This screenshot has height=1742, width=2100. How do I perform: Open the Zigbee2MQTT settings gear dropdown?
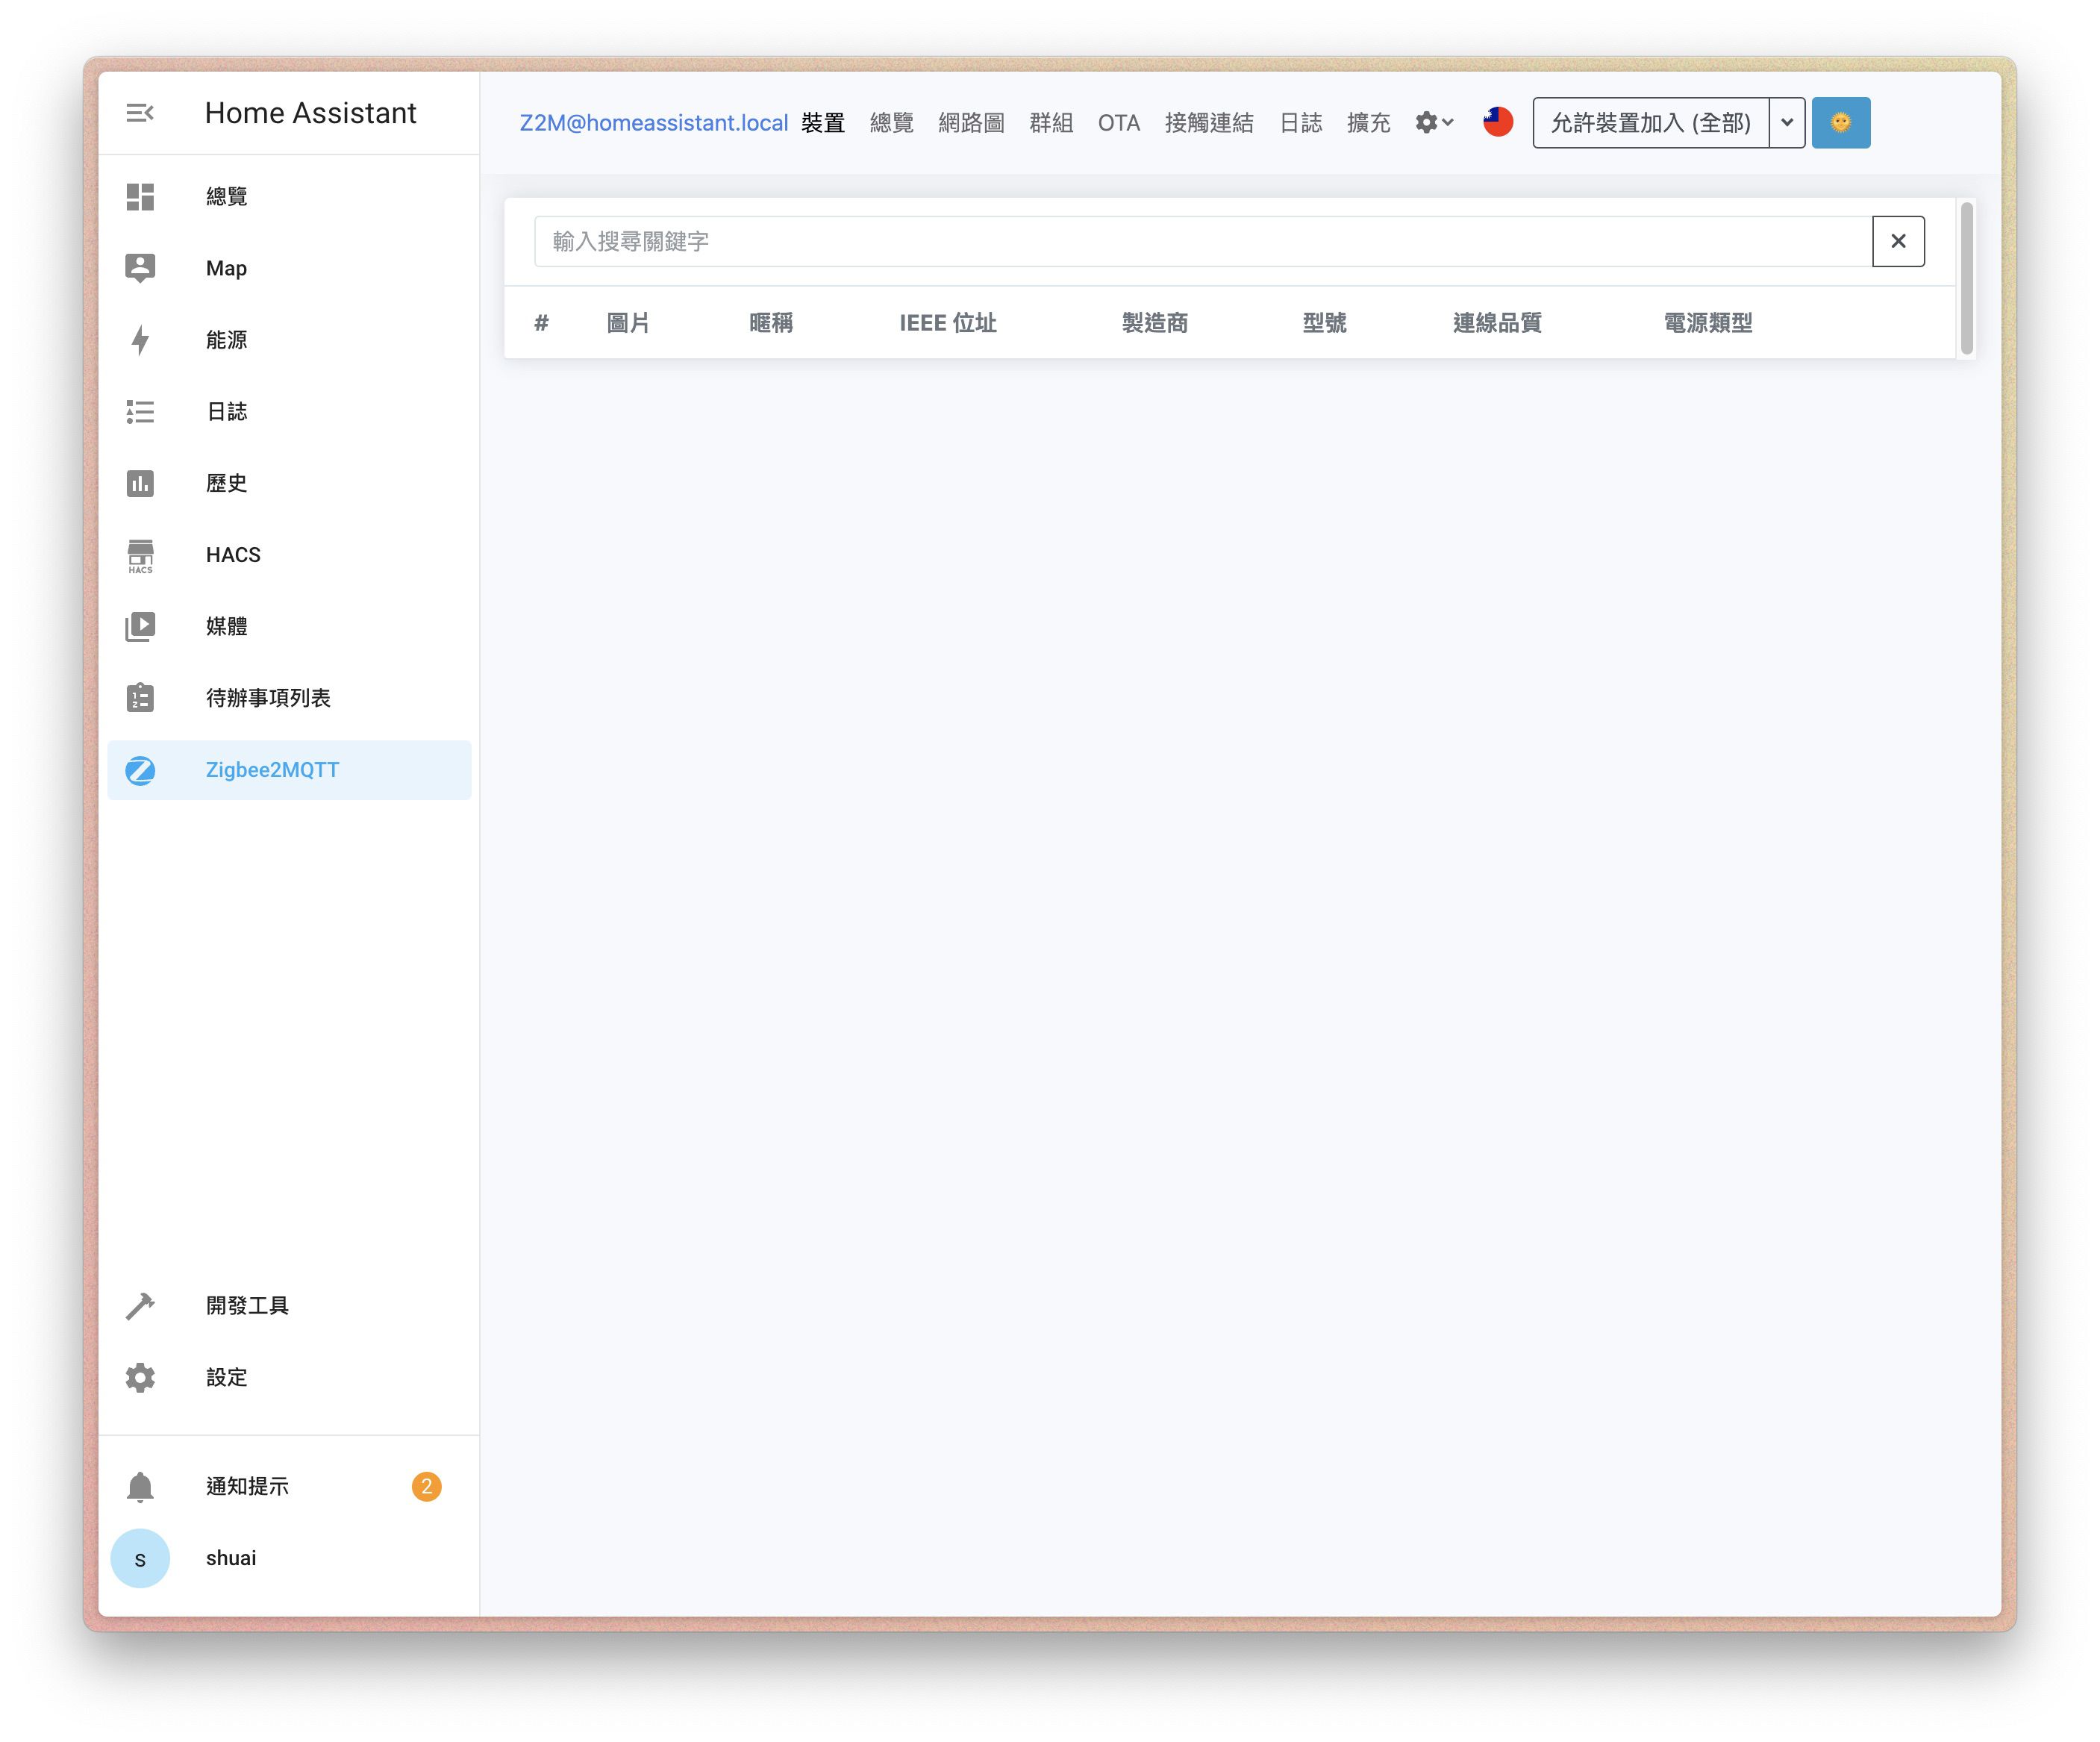[x=1434, y=122]
